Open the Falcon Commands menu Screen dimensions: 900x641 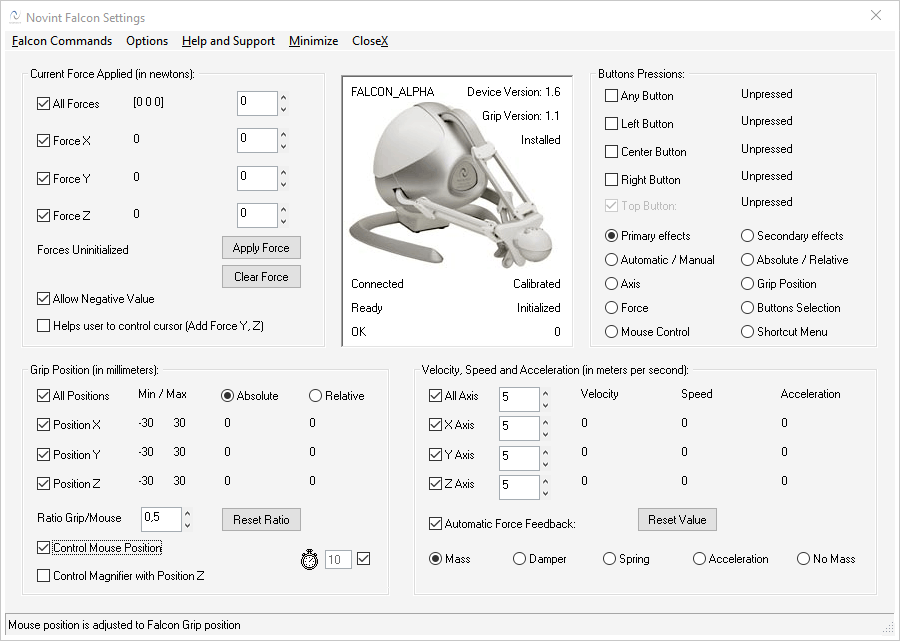61,41
